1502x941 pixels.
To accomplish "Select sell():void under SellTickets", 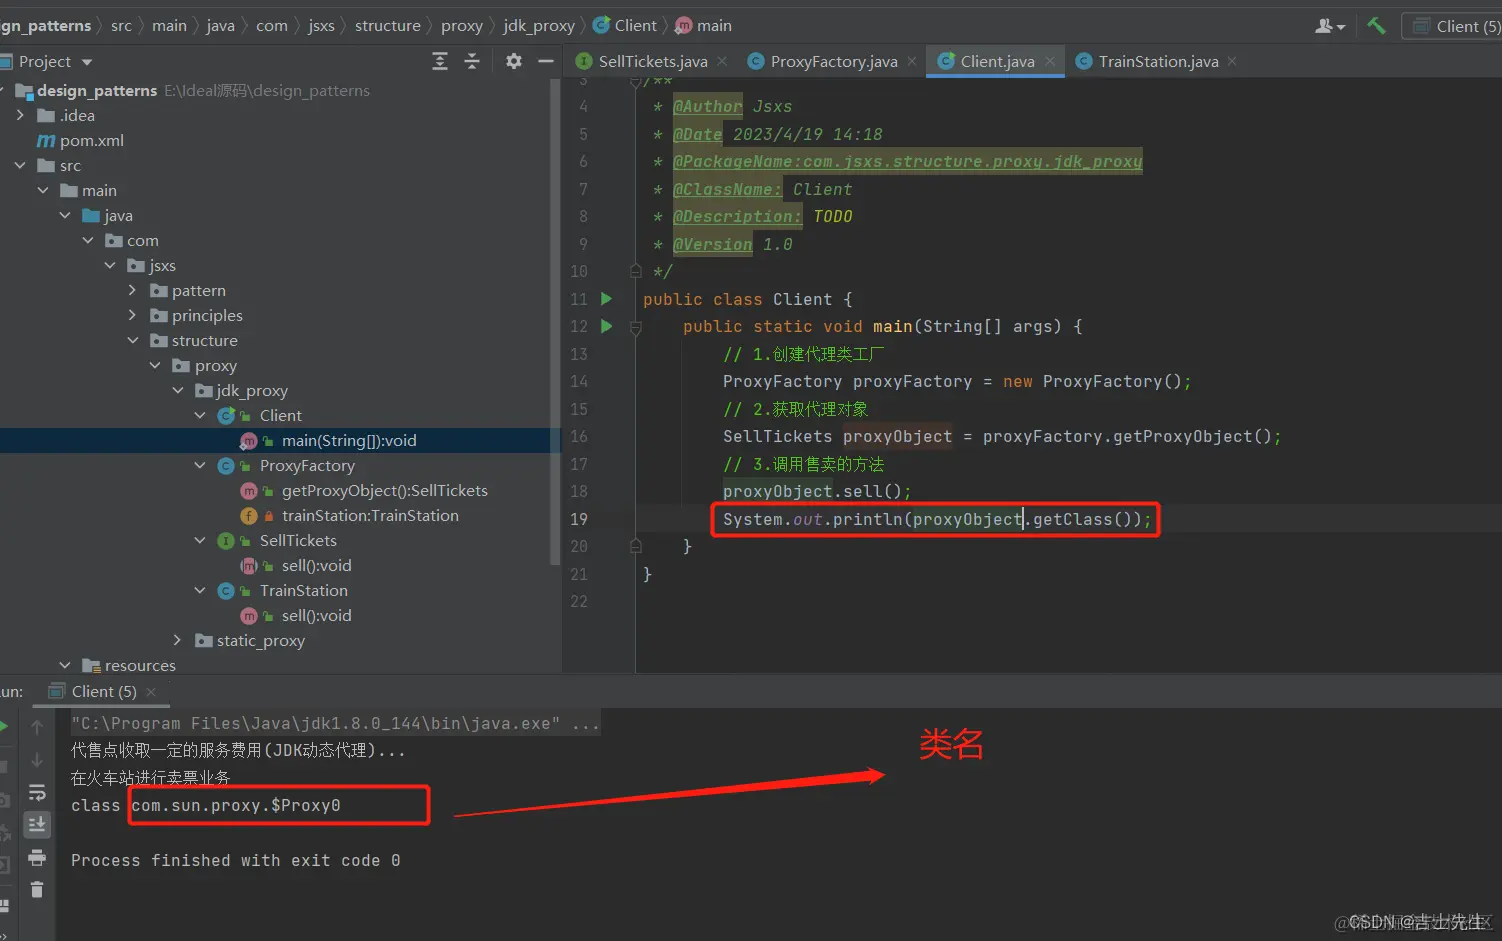I will [316, 566].
